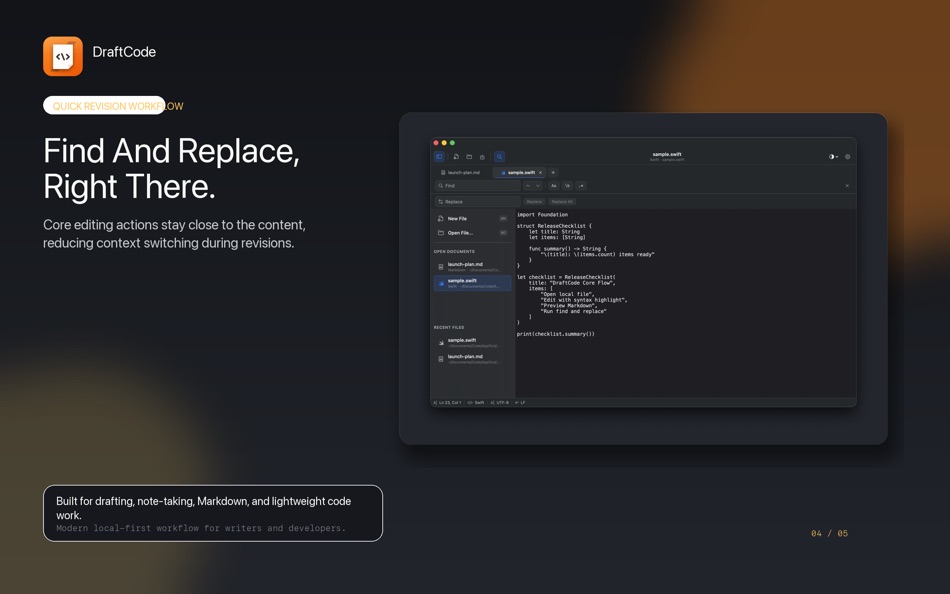950x594 pixels.
Task: Toggle the sidebar panel icon in toolbar
Action: (439, 156)
